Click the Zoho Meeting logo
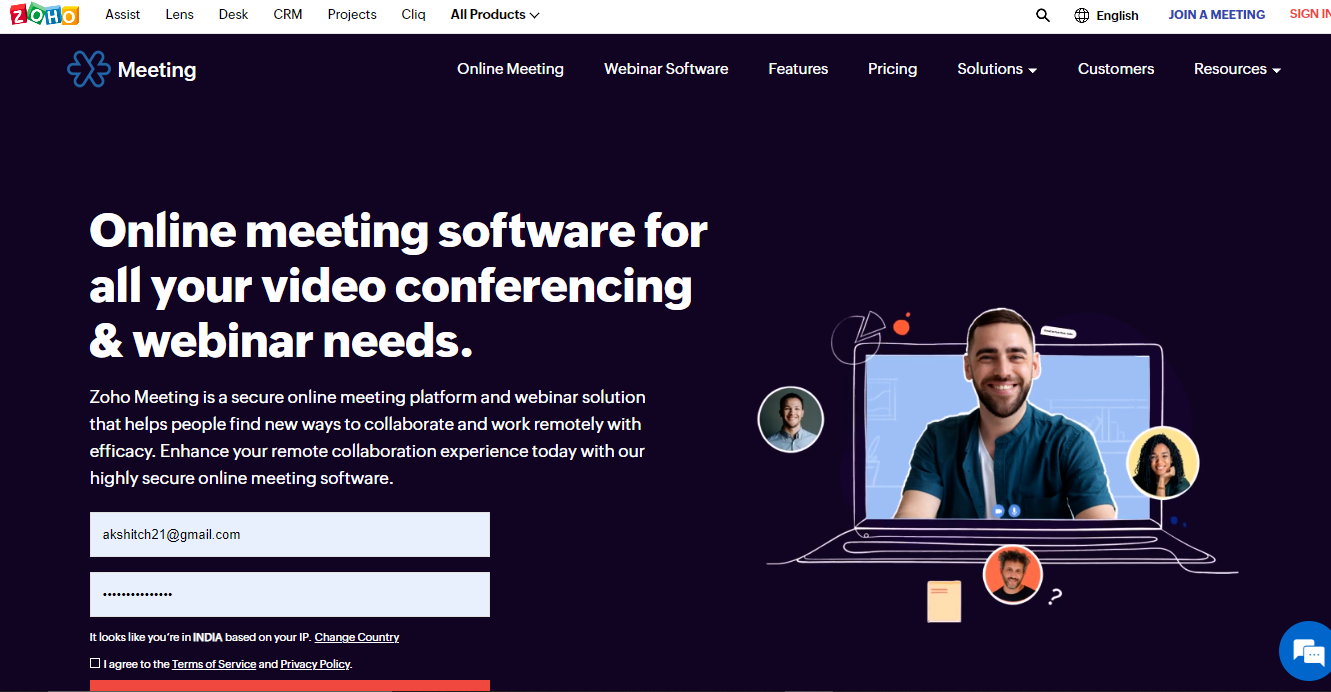1331x692 pixels. pyautogui.click(x=131, y=69)
